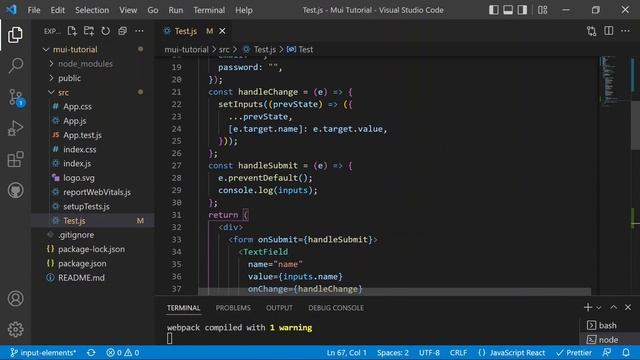Open errors and warnings count in status bar
The width and height of the screenshot is (640, 360).
123,353
